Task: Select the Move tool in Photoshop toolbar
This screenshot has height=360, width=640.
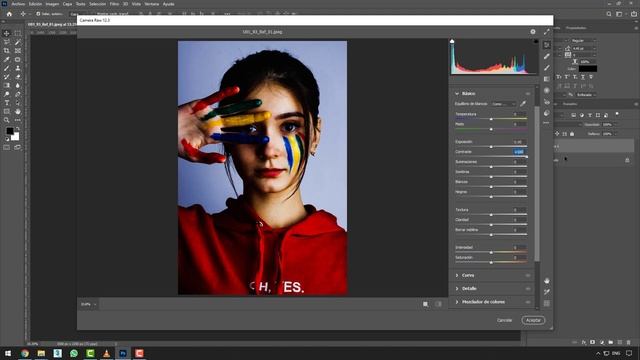Action: tap(7, 33)
